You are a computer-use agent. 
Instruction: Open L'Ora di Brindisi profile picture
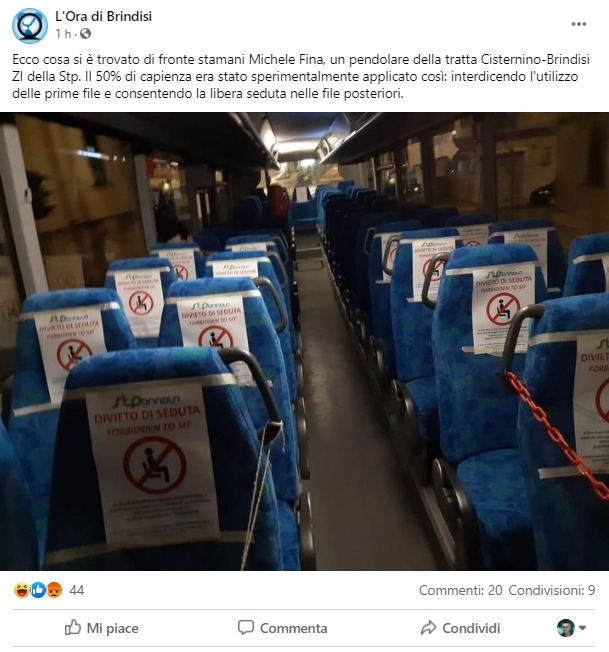point(30,26)
